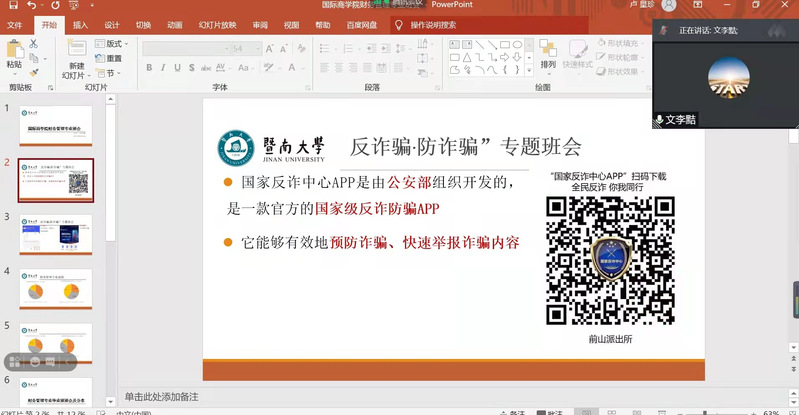Switch to the 审阅 ribbon tab

pos(260,25)
